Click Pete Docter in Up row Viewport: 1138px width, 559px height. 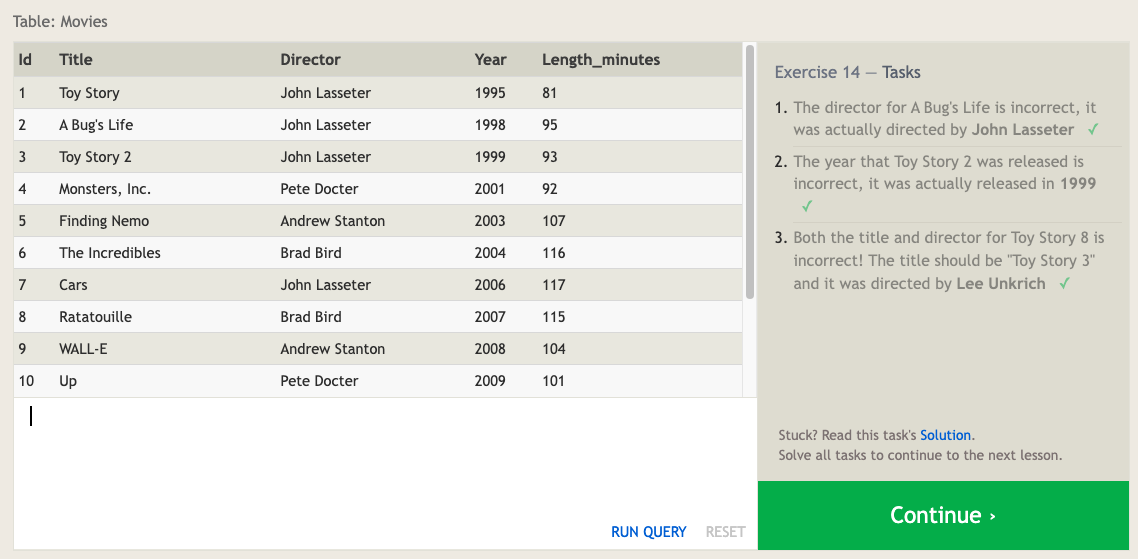(319, 380)
